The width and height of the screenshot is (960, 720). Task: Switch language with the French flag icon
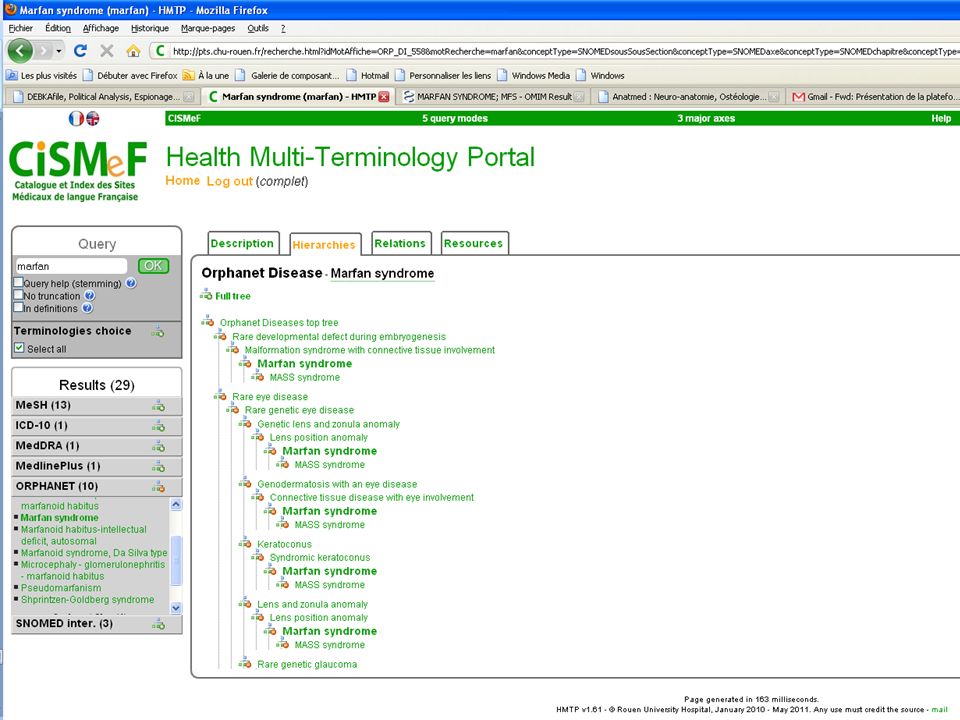point(76,119)
